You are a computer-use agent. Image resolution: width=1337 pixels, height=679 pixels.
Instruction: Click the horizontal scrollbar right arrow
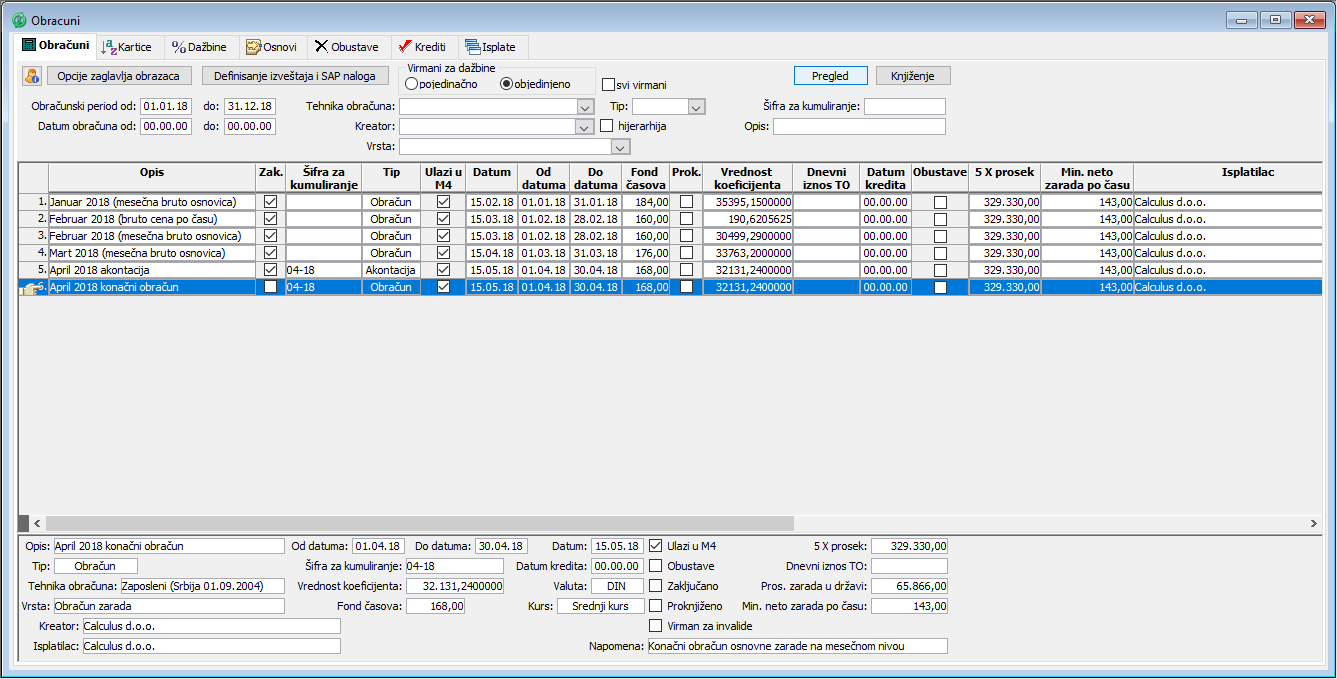1314,523
